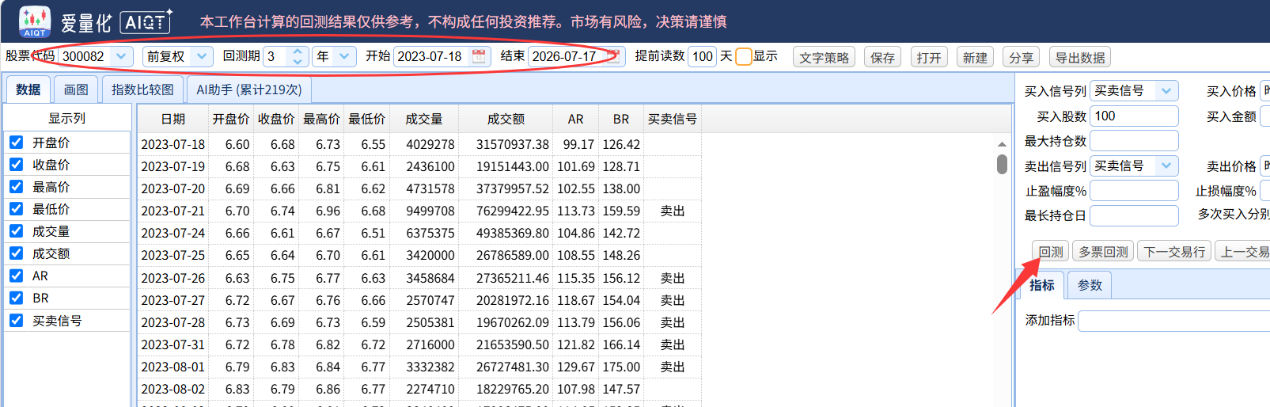Click the 止盈幅度% input field
The width and height of the screenshot is (1270, 407).
1134,190
